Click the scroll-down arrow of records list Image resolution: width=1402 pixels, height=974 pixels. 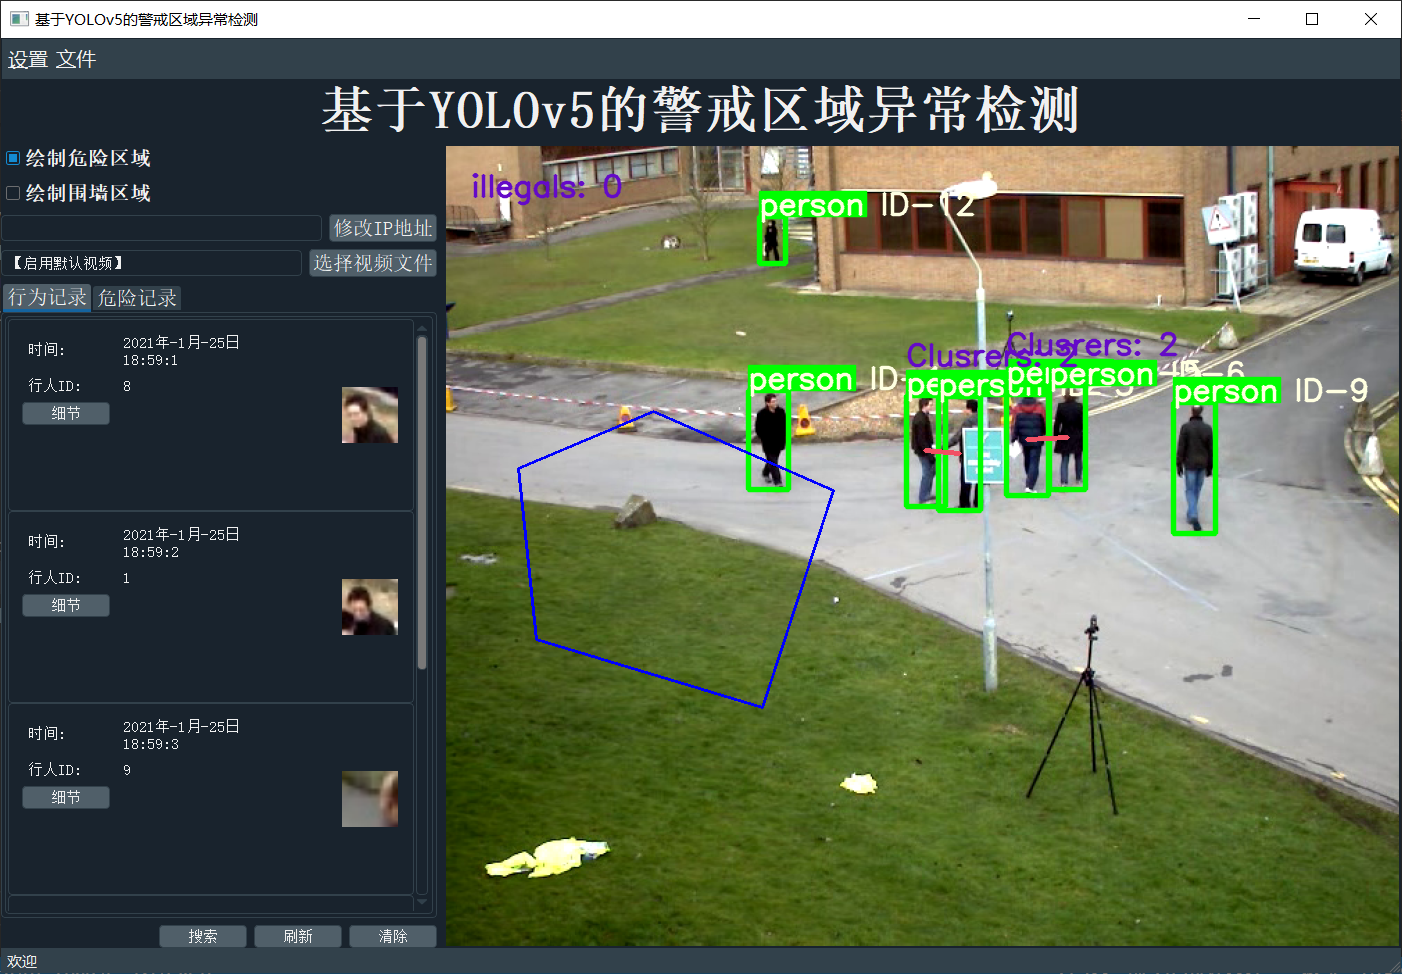422,901
